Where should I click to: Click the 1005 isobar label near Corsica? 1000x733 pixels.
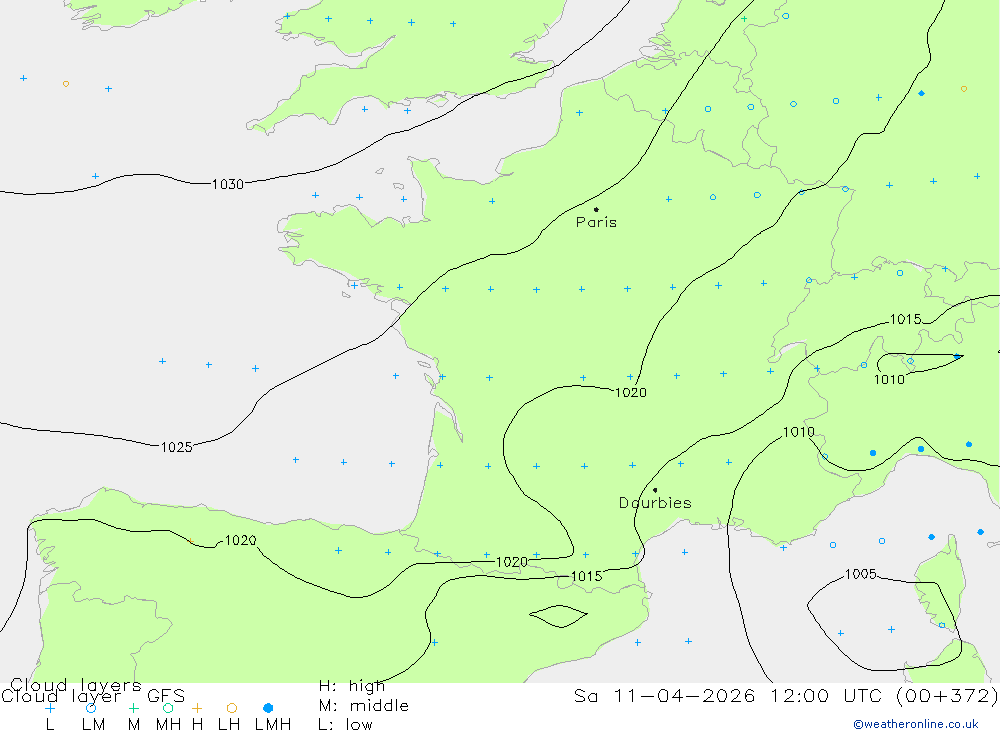861,574
